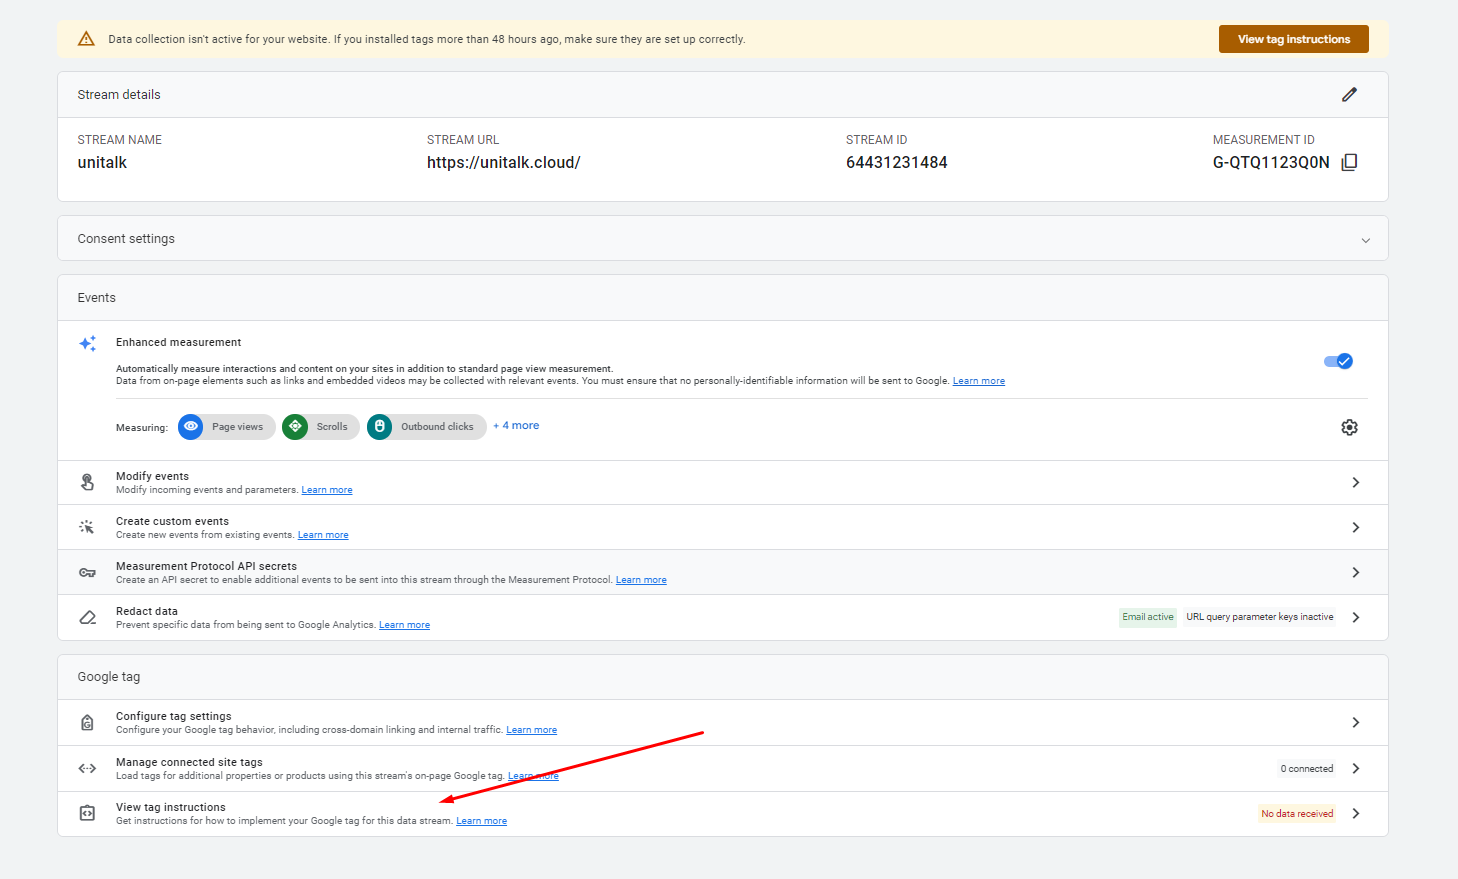This screenshot has width=1458, height=879.
Task: Expand the Consent settings section
Action: click(x=1365, y=239)
